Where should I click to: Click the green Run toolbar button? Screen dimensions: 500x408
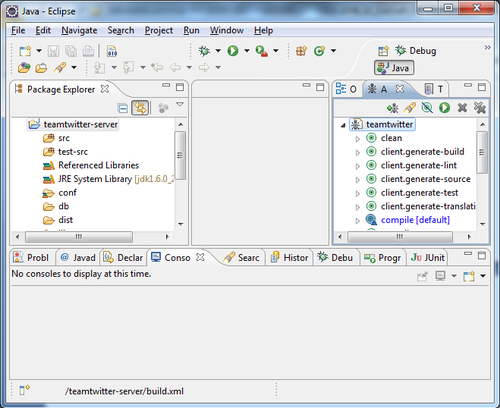[x=233, y=51]
